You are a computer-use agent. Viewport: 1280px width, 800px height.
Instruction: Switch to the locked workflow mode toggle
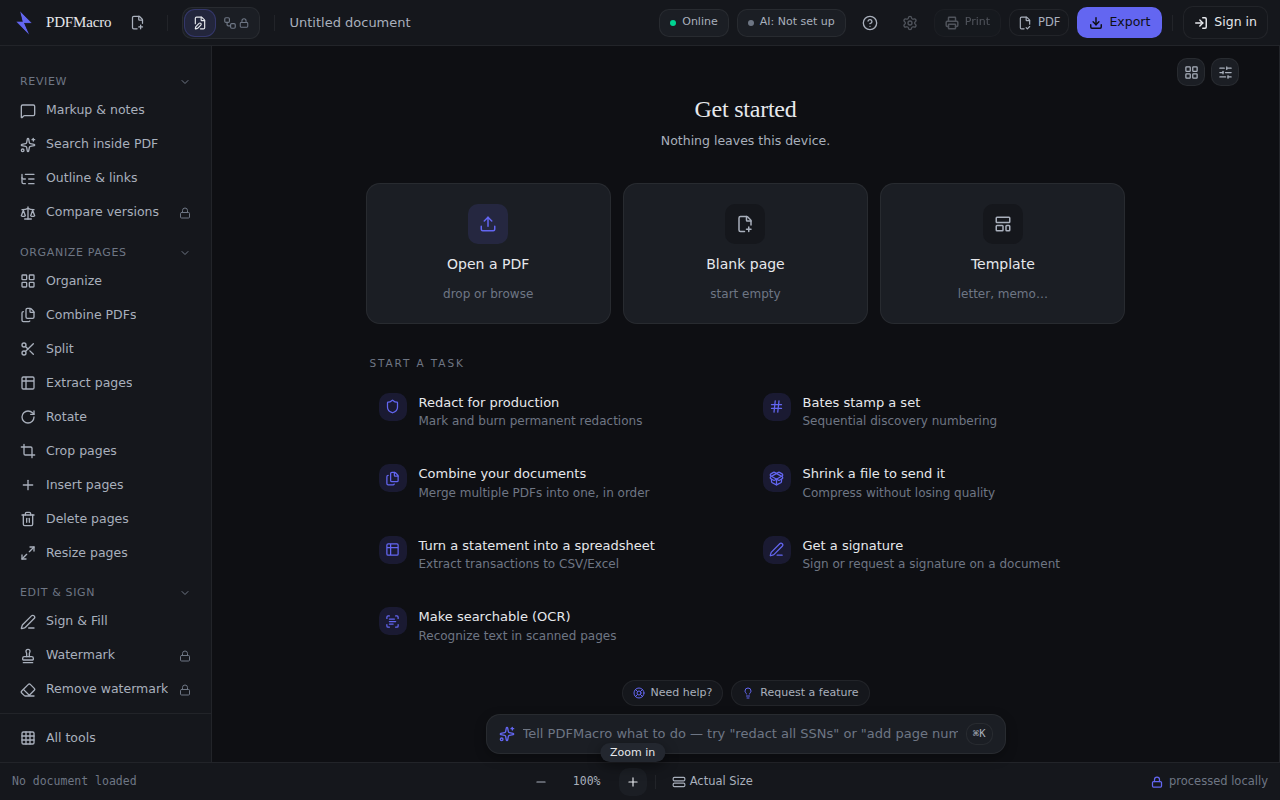pyautogui.click(x=237, y=22)
